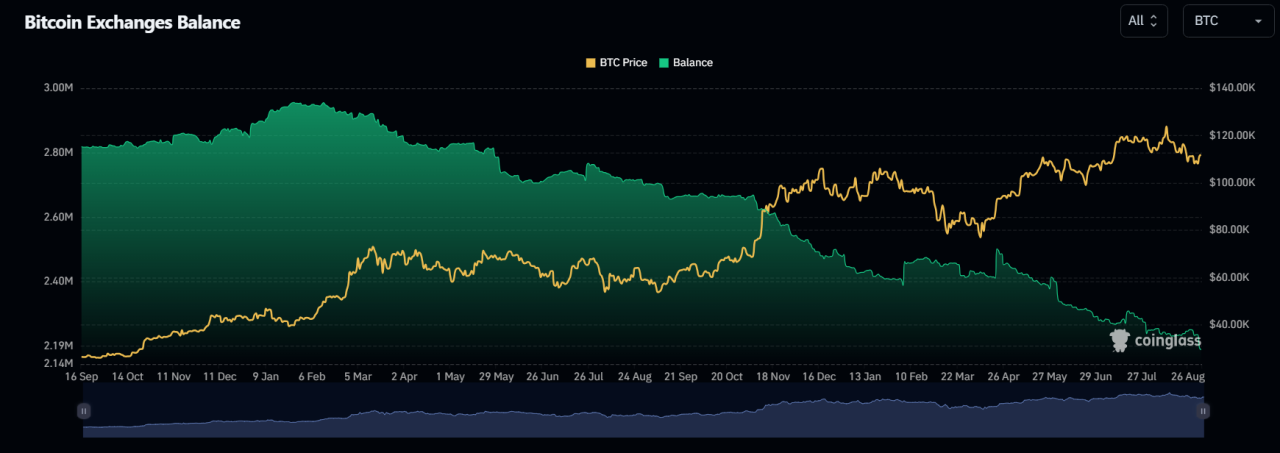Open the All time range dropdown
This screenshot has width=1280, height=453.
click(1144, 21)
